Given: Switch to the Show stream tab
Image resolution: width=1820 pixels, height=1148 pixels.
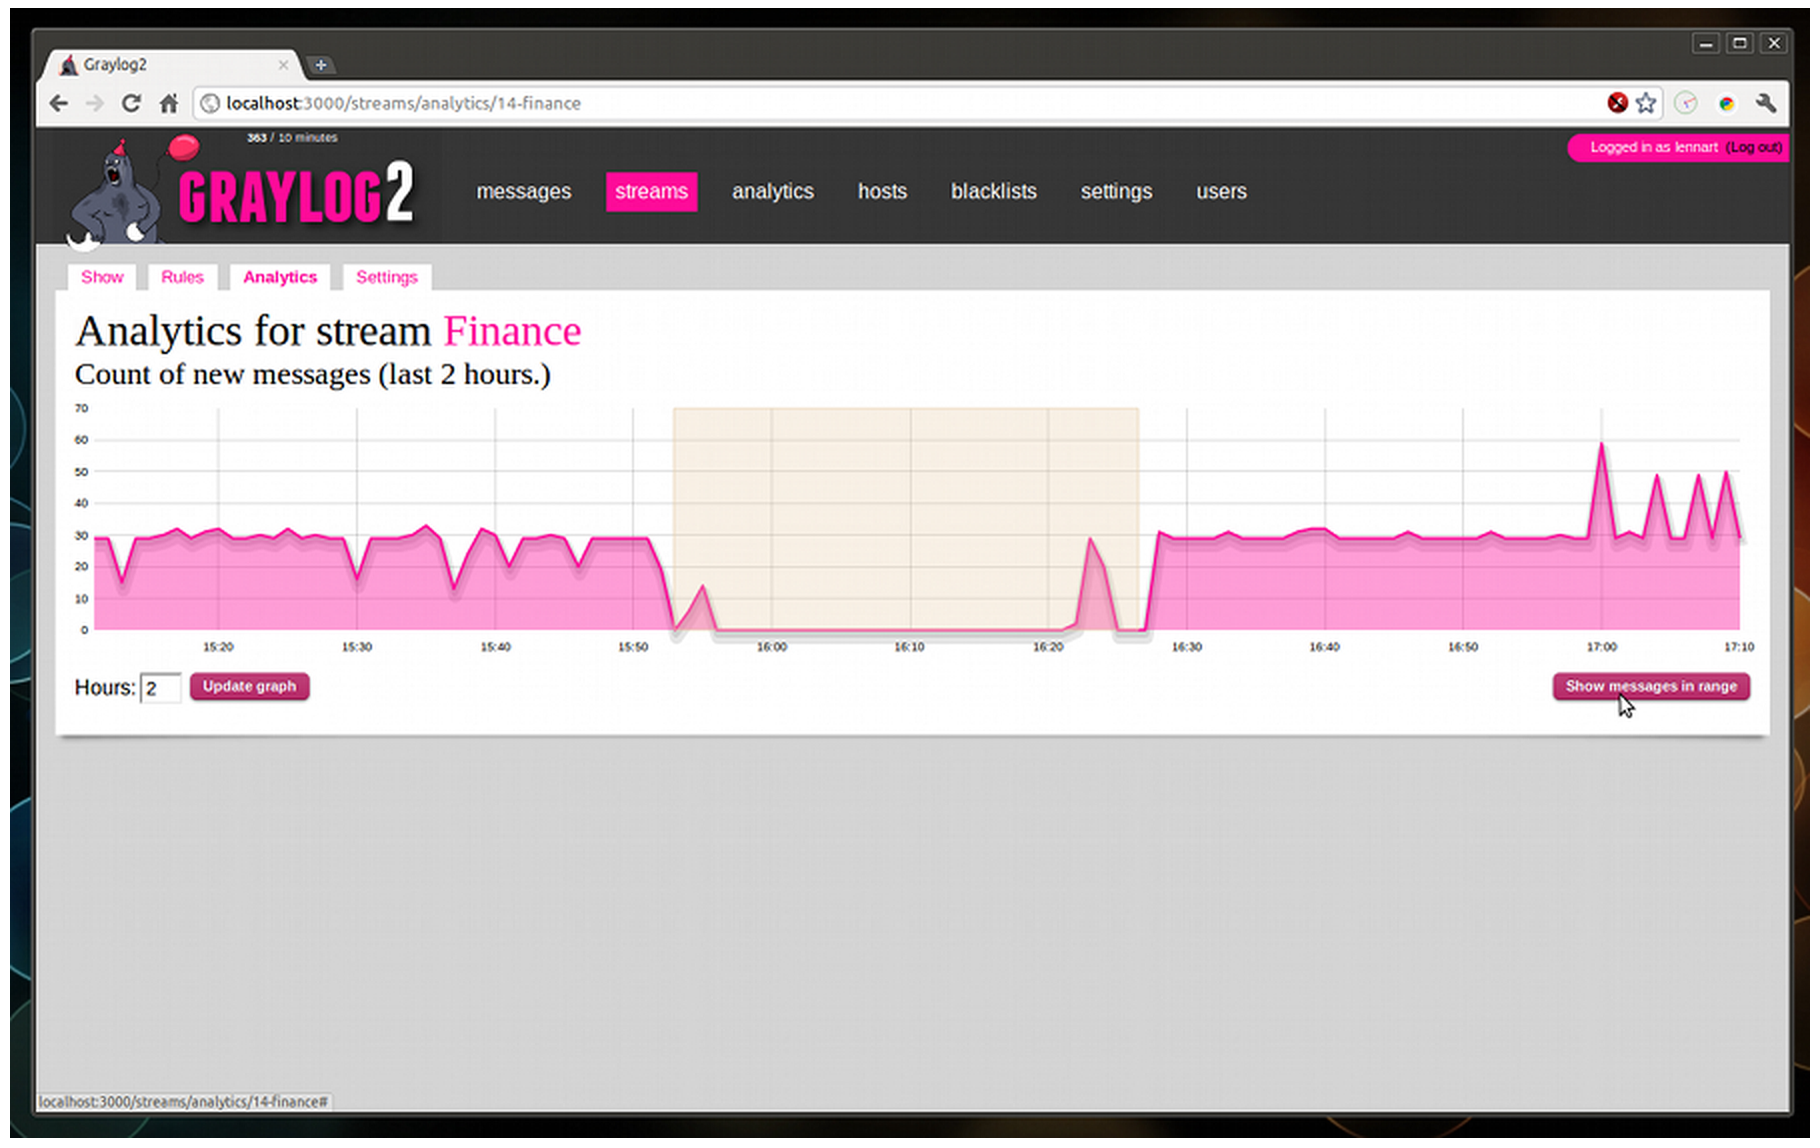Looking at the screenshot, I should click(x=102, y=277).
